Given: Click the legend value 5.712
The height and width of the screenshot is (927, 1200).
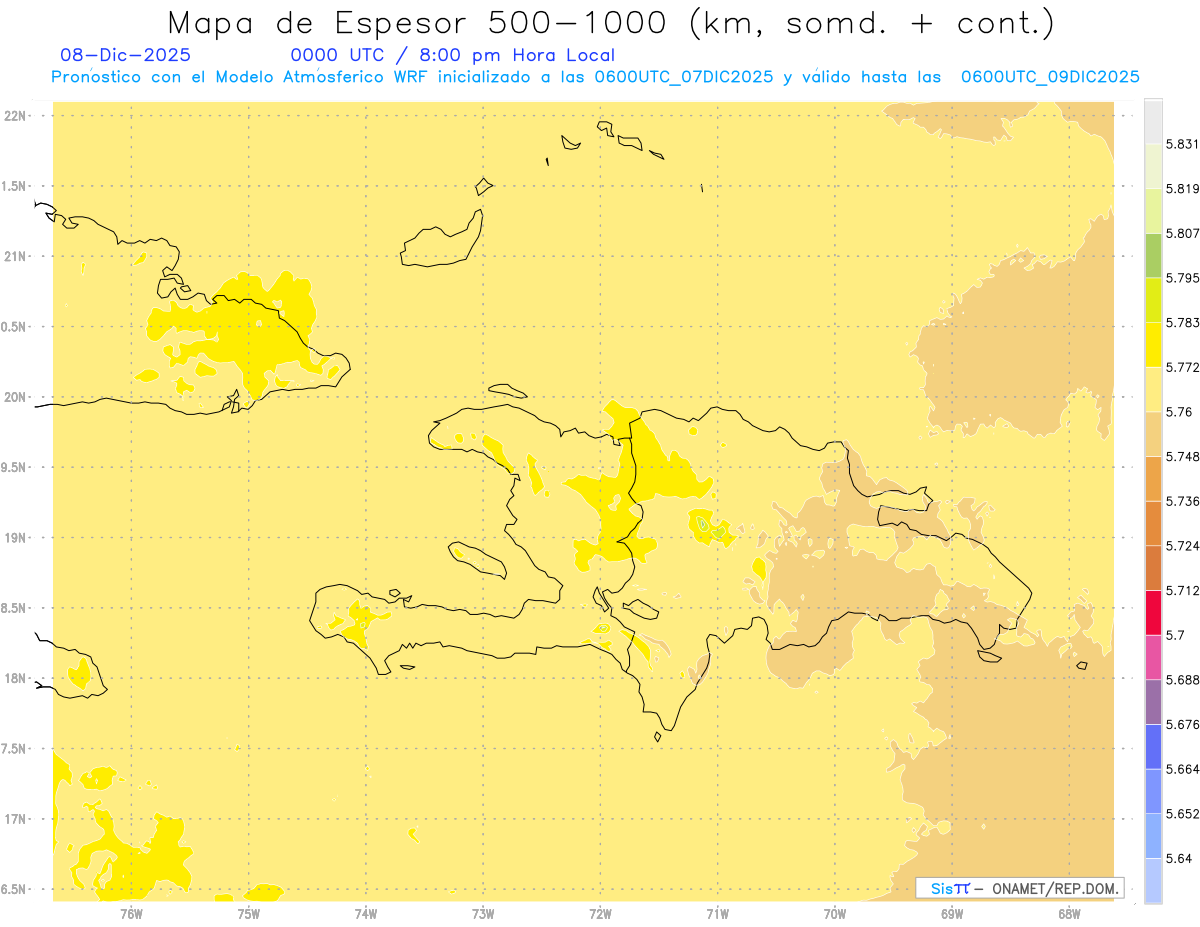Looking at the screenshot, I should (x=1182, y=590).
